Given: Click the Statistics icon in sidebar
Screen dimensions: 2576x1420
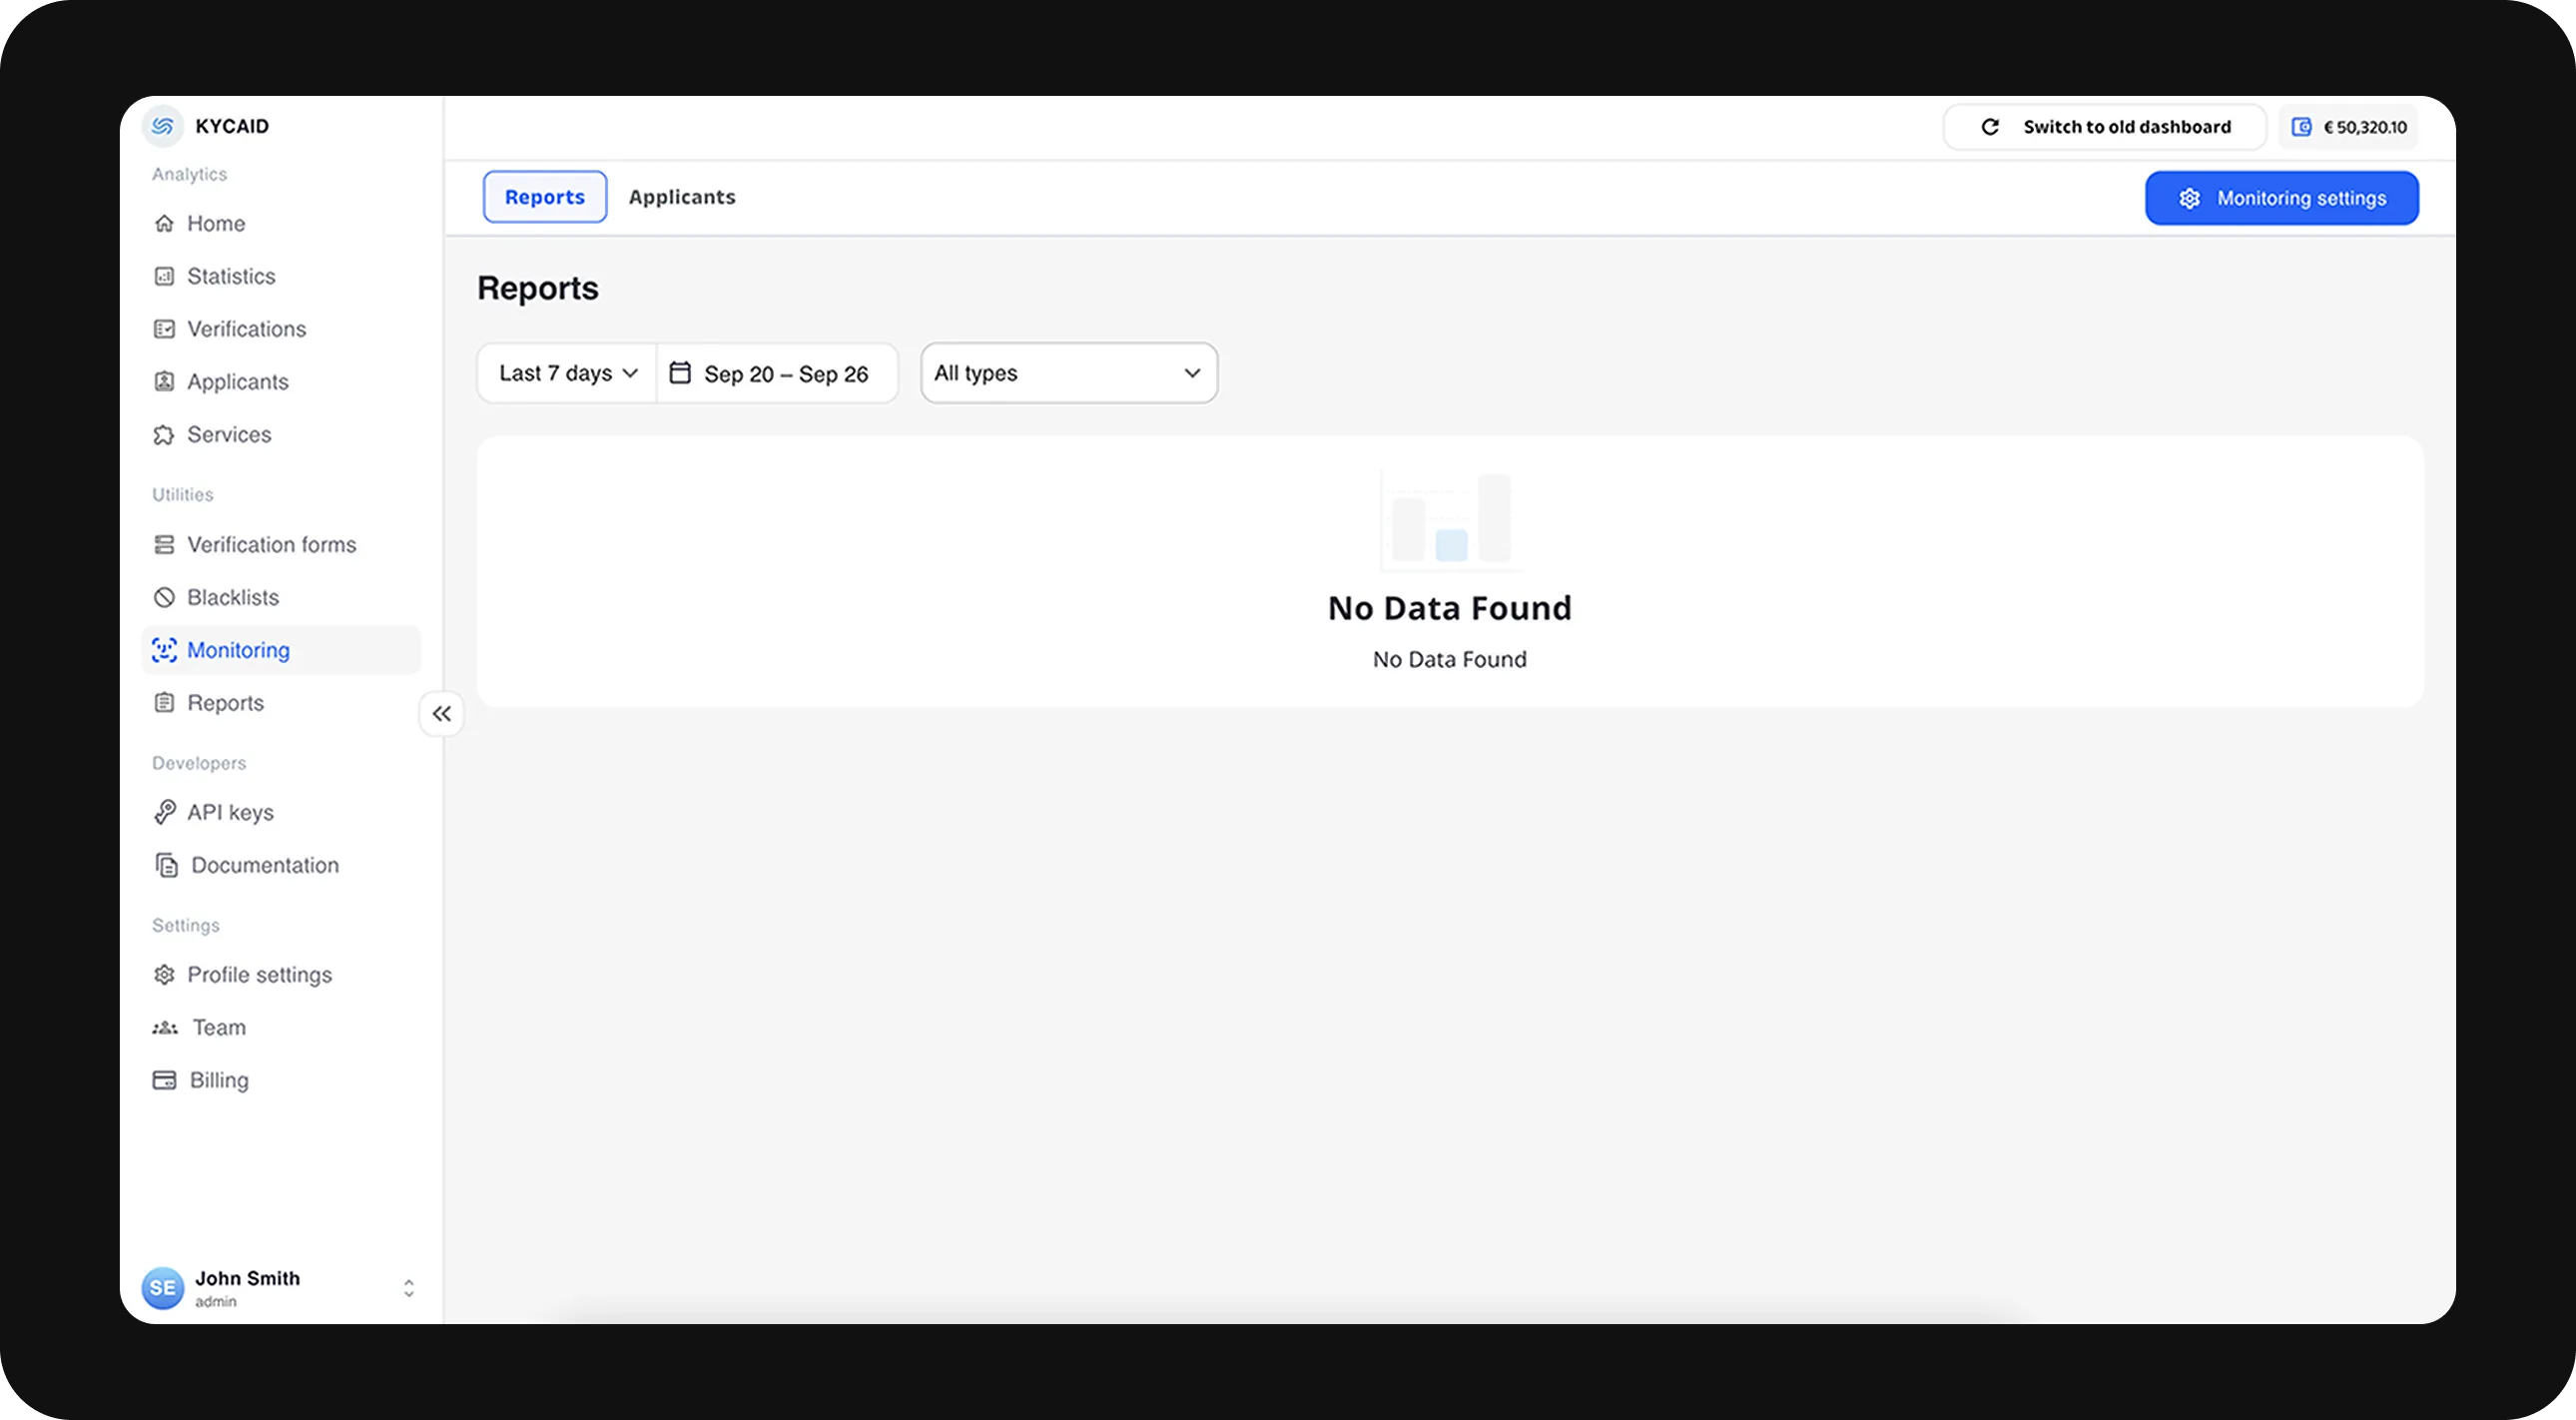Looking at the screenshot, I should tap(163, 277).
